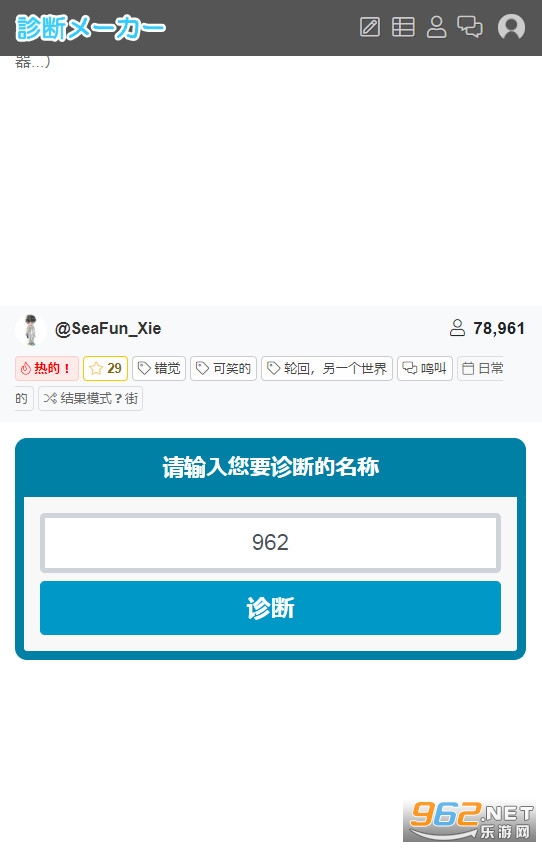Image resolution: width=542 pixels, height=848 pixels.
Task: Open the comments chat bubbles icon
Action: [470, 26]
